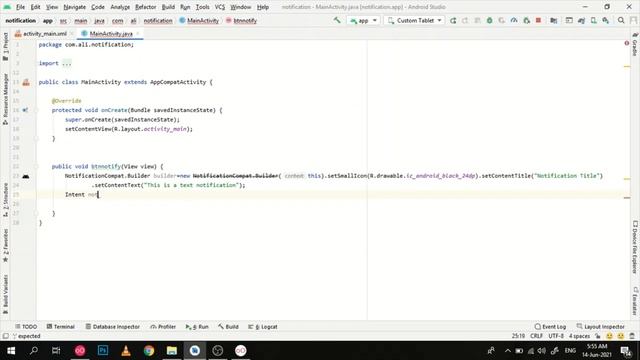Open the Emulator side panel
The width and height of the screenshot is (640, 360).
click(635, 301)
